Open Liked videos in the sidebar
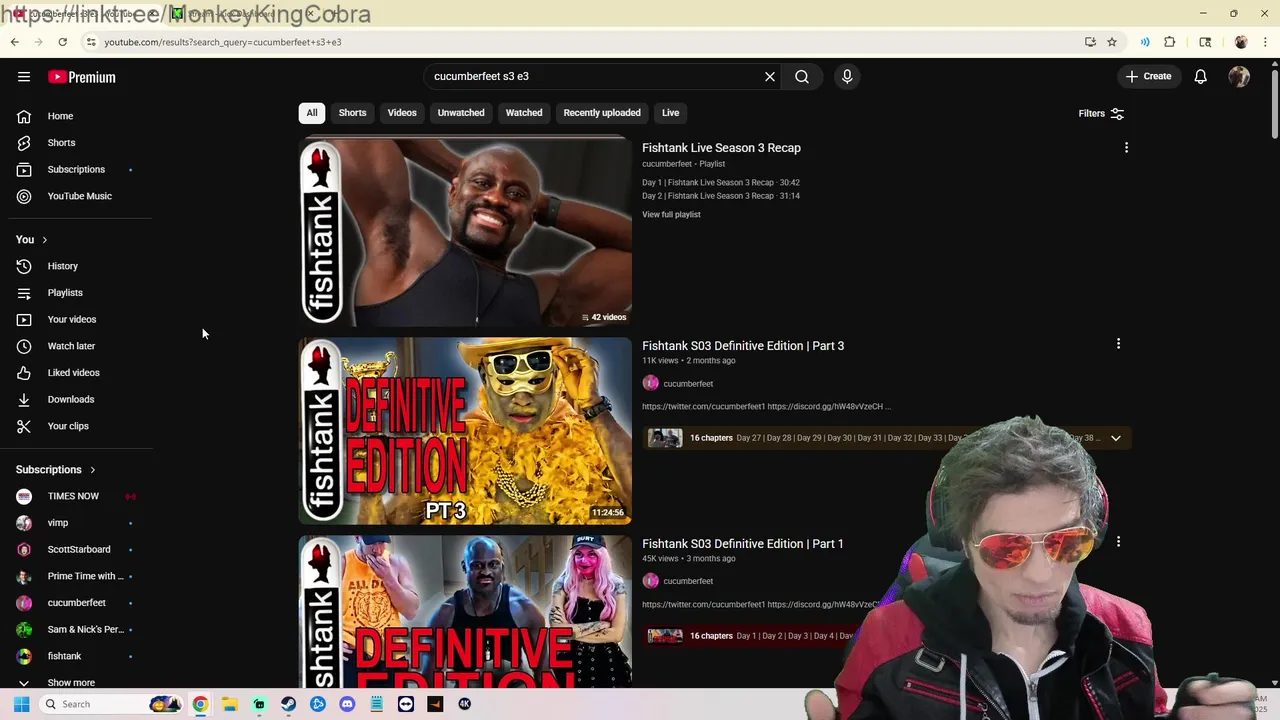Image resolution: width=1280 pixels, height=720 pixels. tap(80, 373)
